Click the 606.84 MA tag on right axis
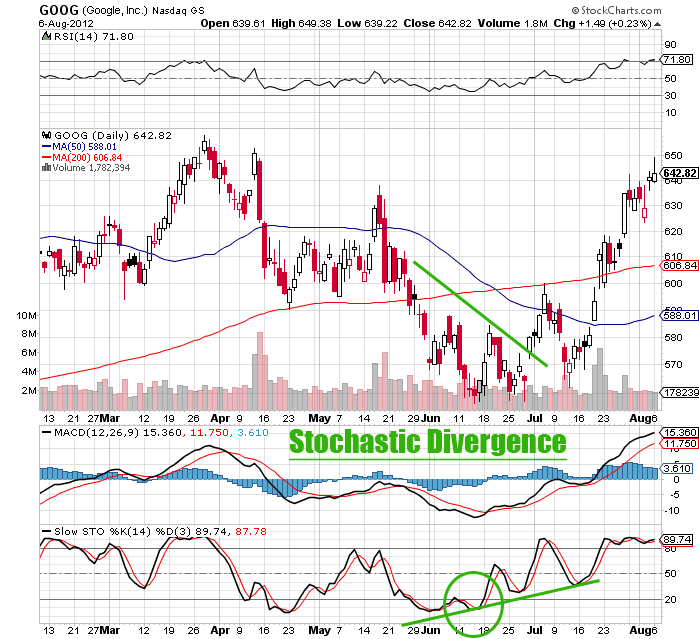 tap(679, 266)
